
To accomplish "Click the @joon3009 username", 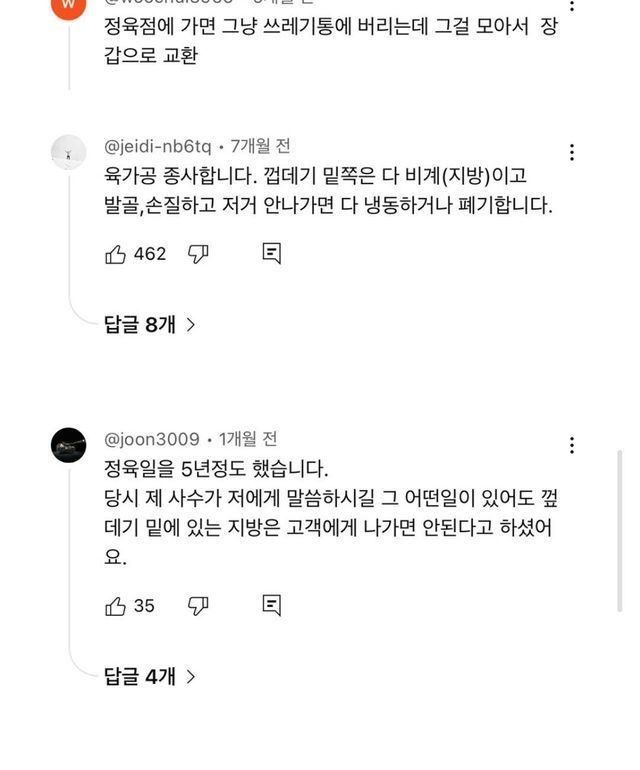I will (152, 439).
